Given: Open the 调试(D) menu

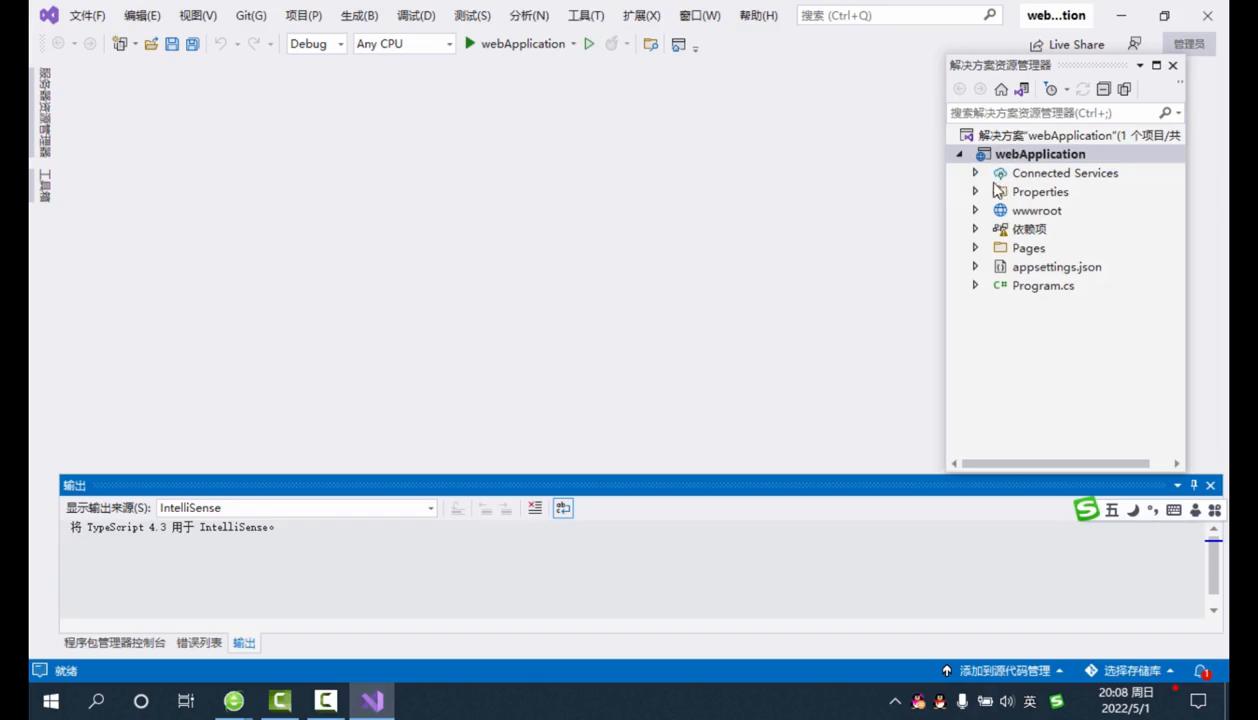Looking at the screenshot, I should pos(416,15).
